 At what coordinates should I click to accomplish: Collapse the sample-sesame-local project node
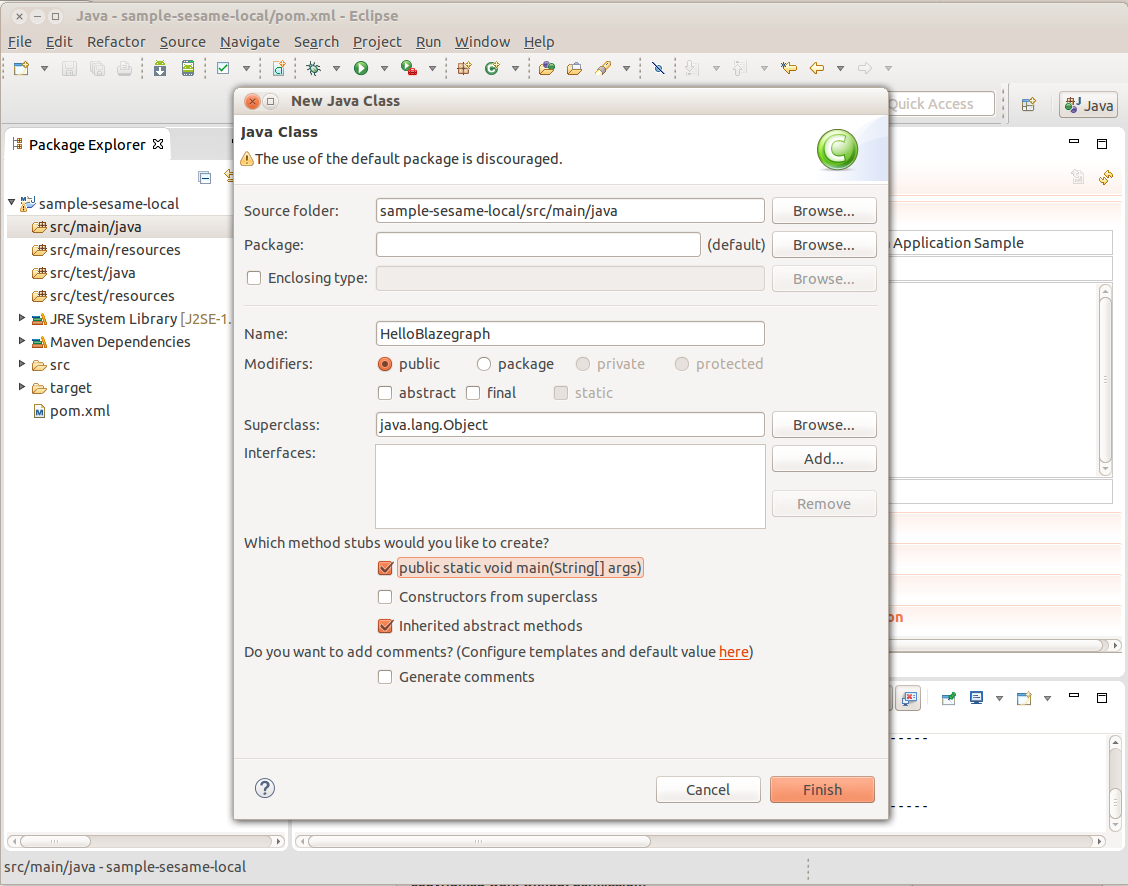[x=12, y=203]
